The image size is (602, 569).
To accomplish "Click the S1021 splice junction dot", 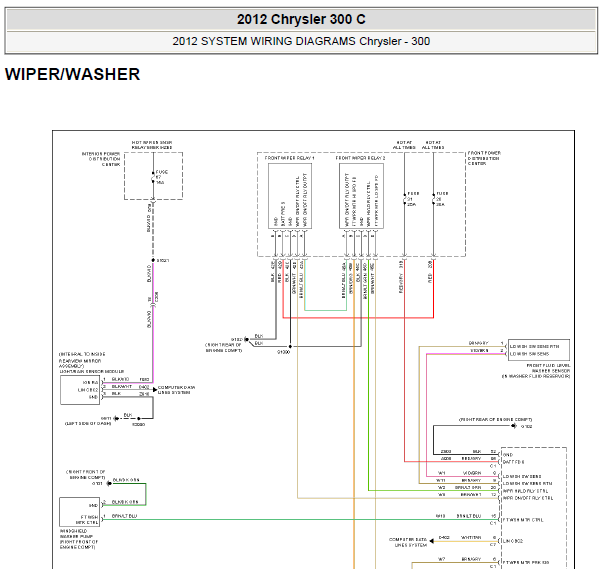I will click(x=151, y=262).
